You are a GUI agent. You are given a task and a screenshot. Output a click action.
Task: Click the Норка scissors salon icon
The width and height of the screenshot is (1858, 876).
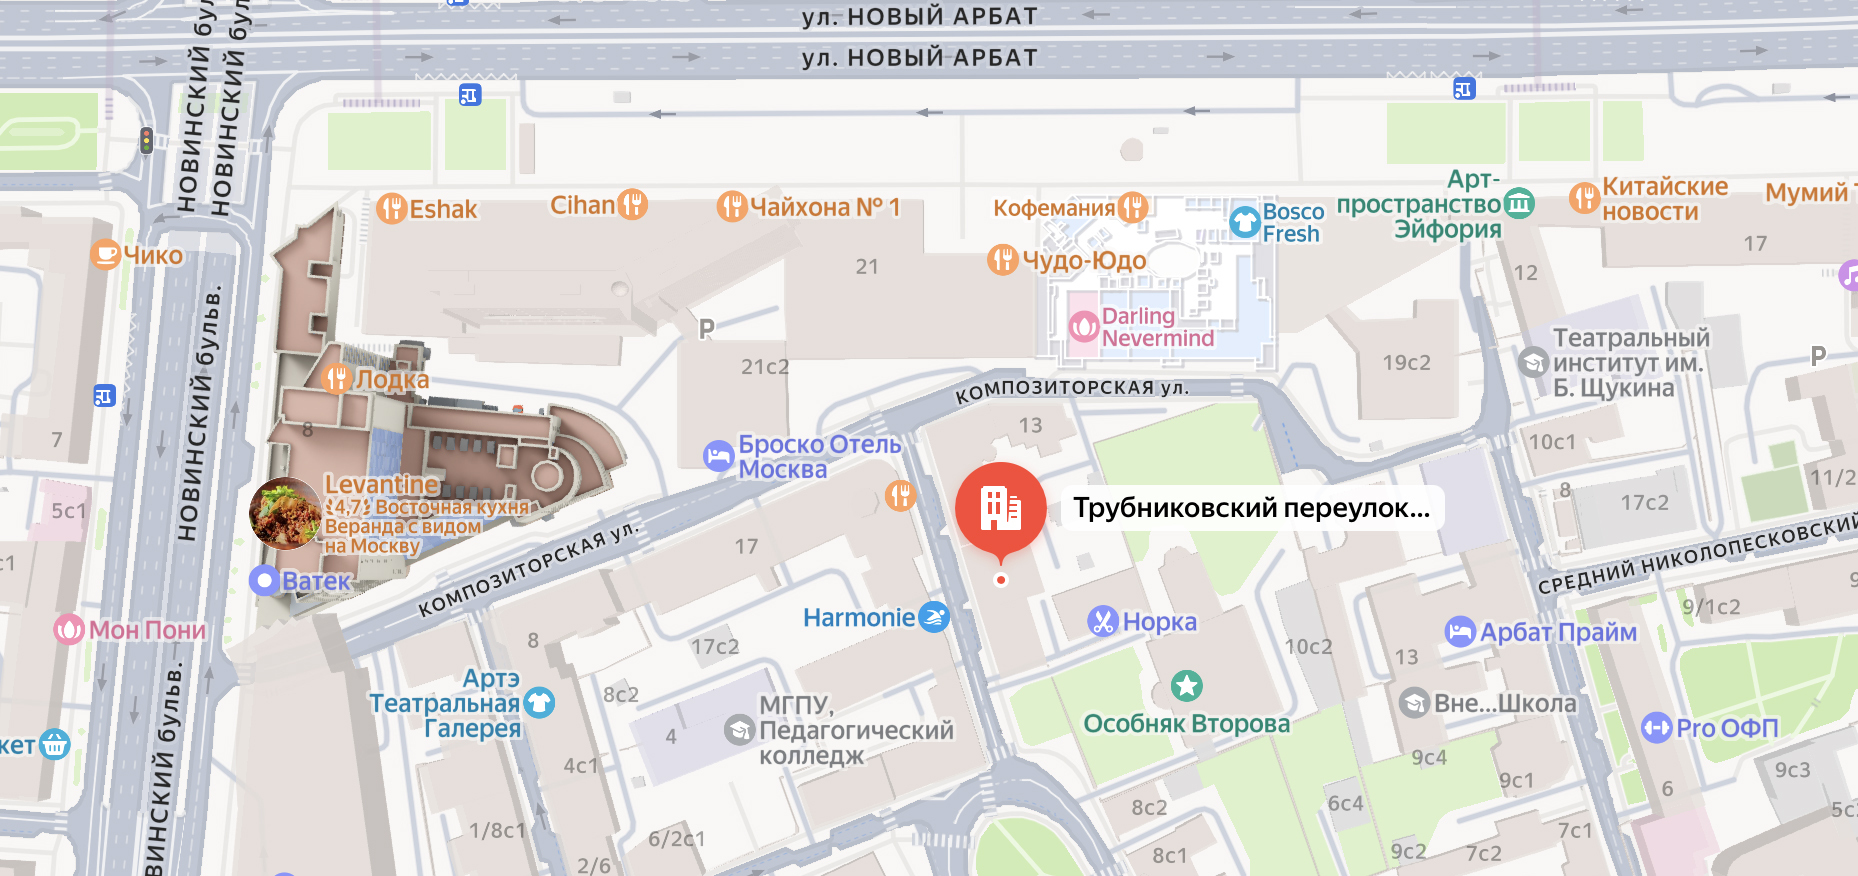1102,621
